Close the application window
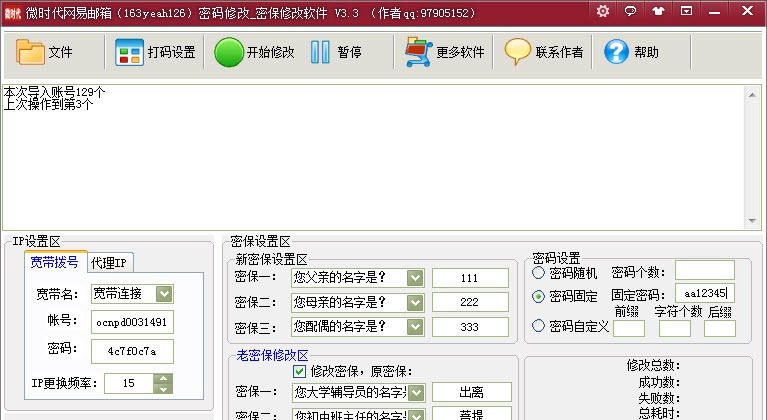Image resolution: width=767 pixels, height=420 pixels. point(747,11)
